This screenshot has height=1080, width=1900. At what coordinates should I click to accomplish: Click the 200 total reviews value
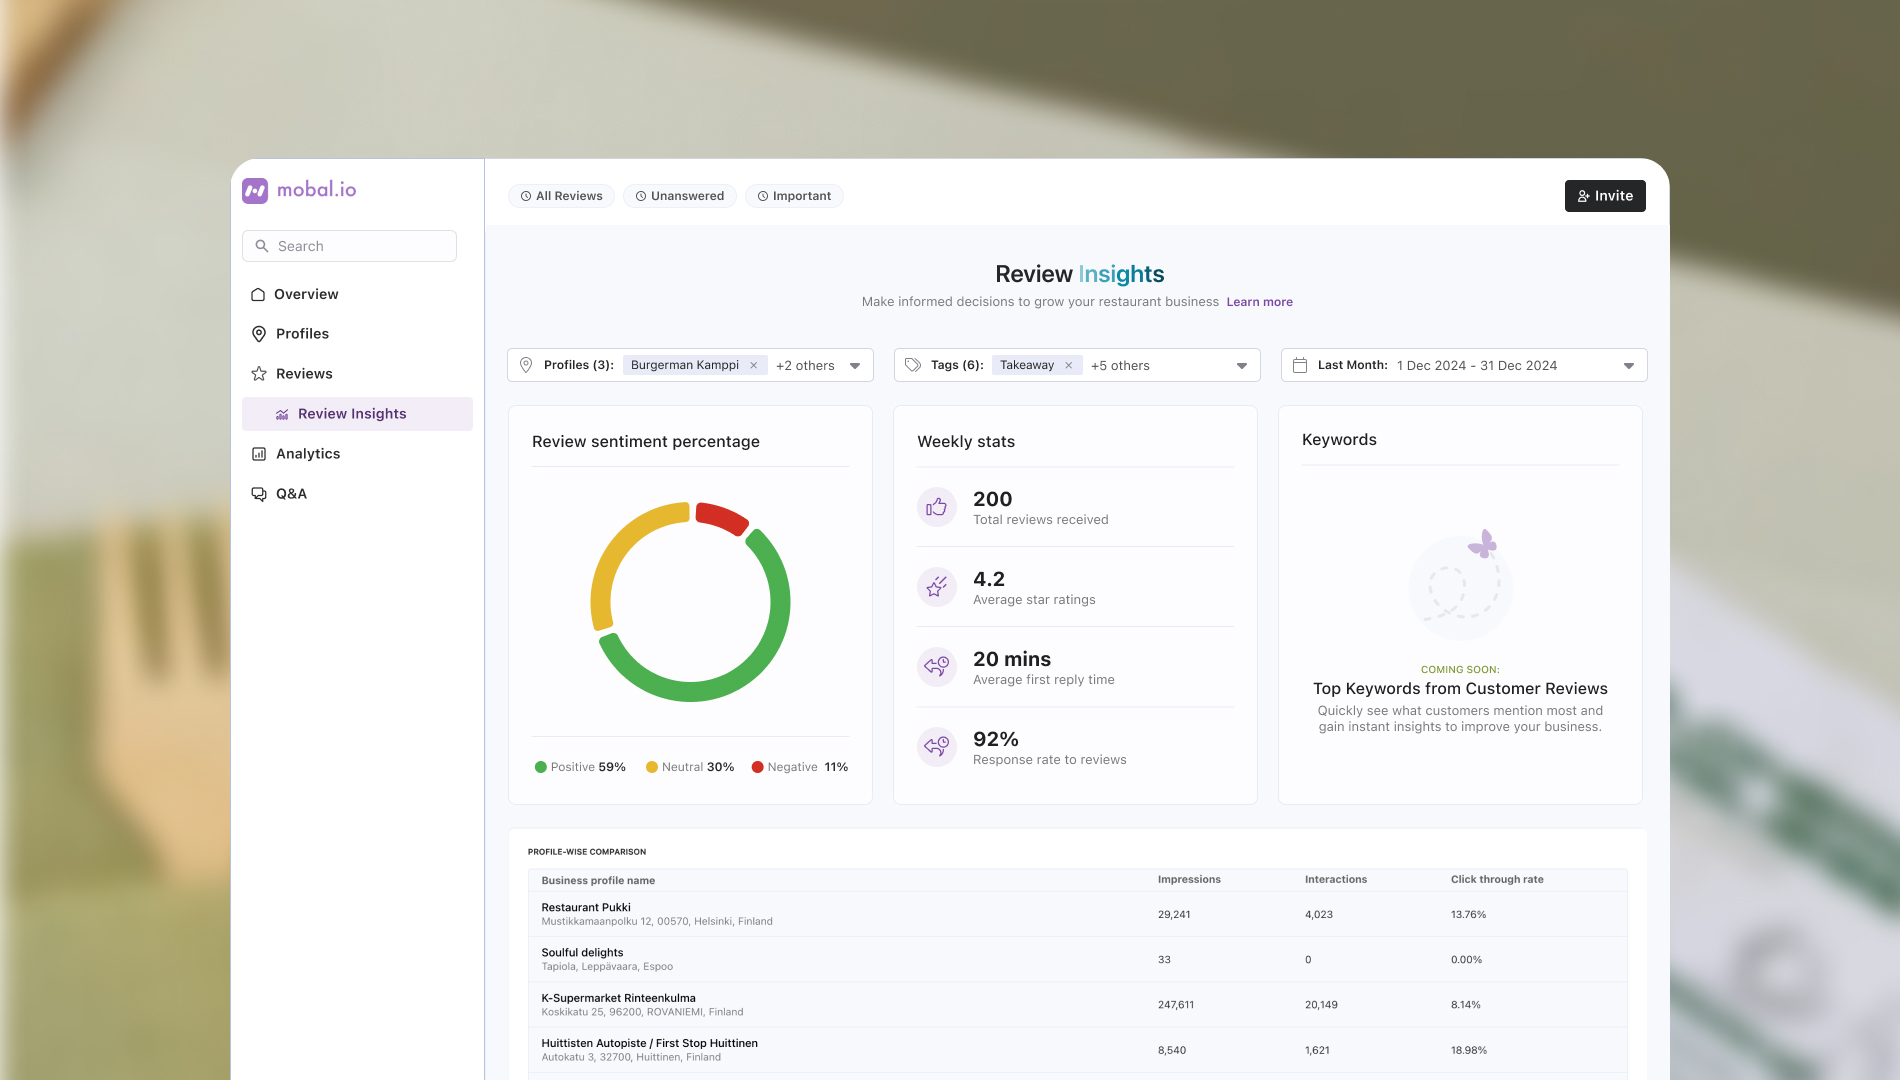[993, 499]
